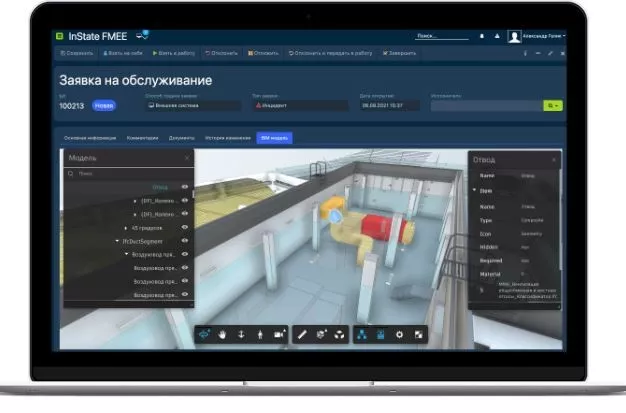Click the notification bell icon in header
The image size is (626, 413).
(x=482, y=36)
